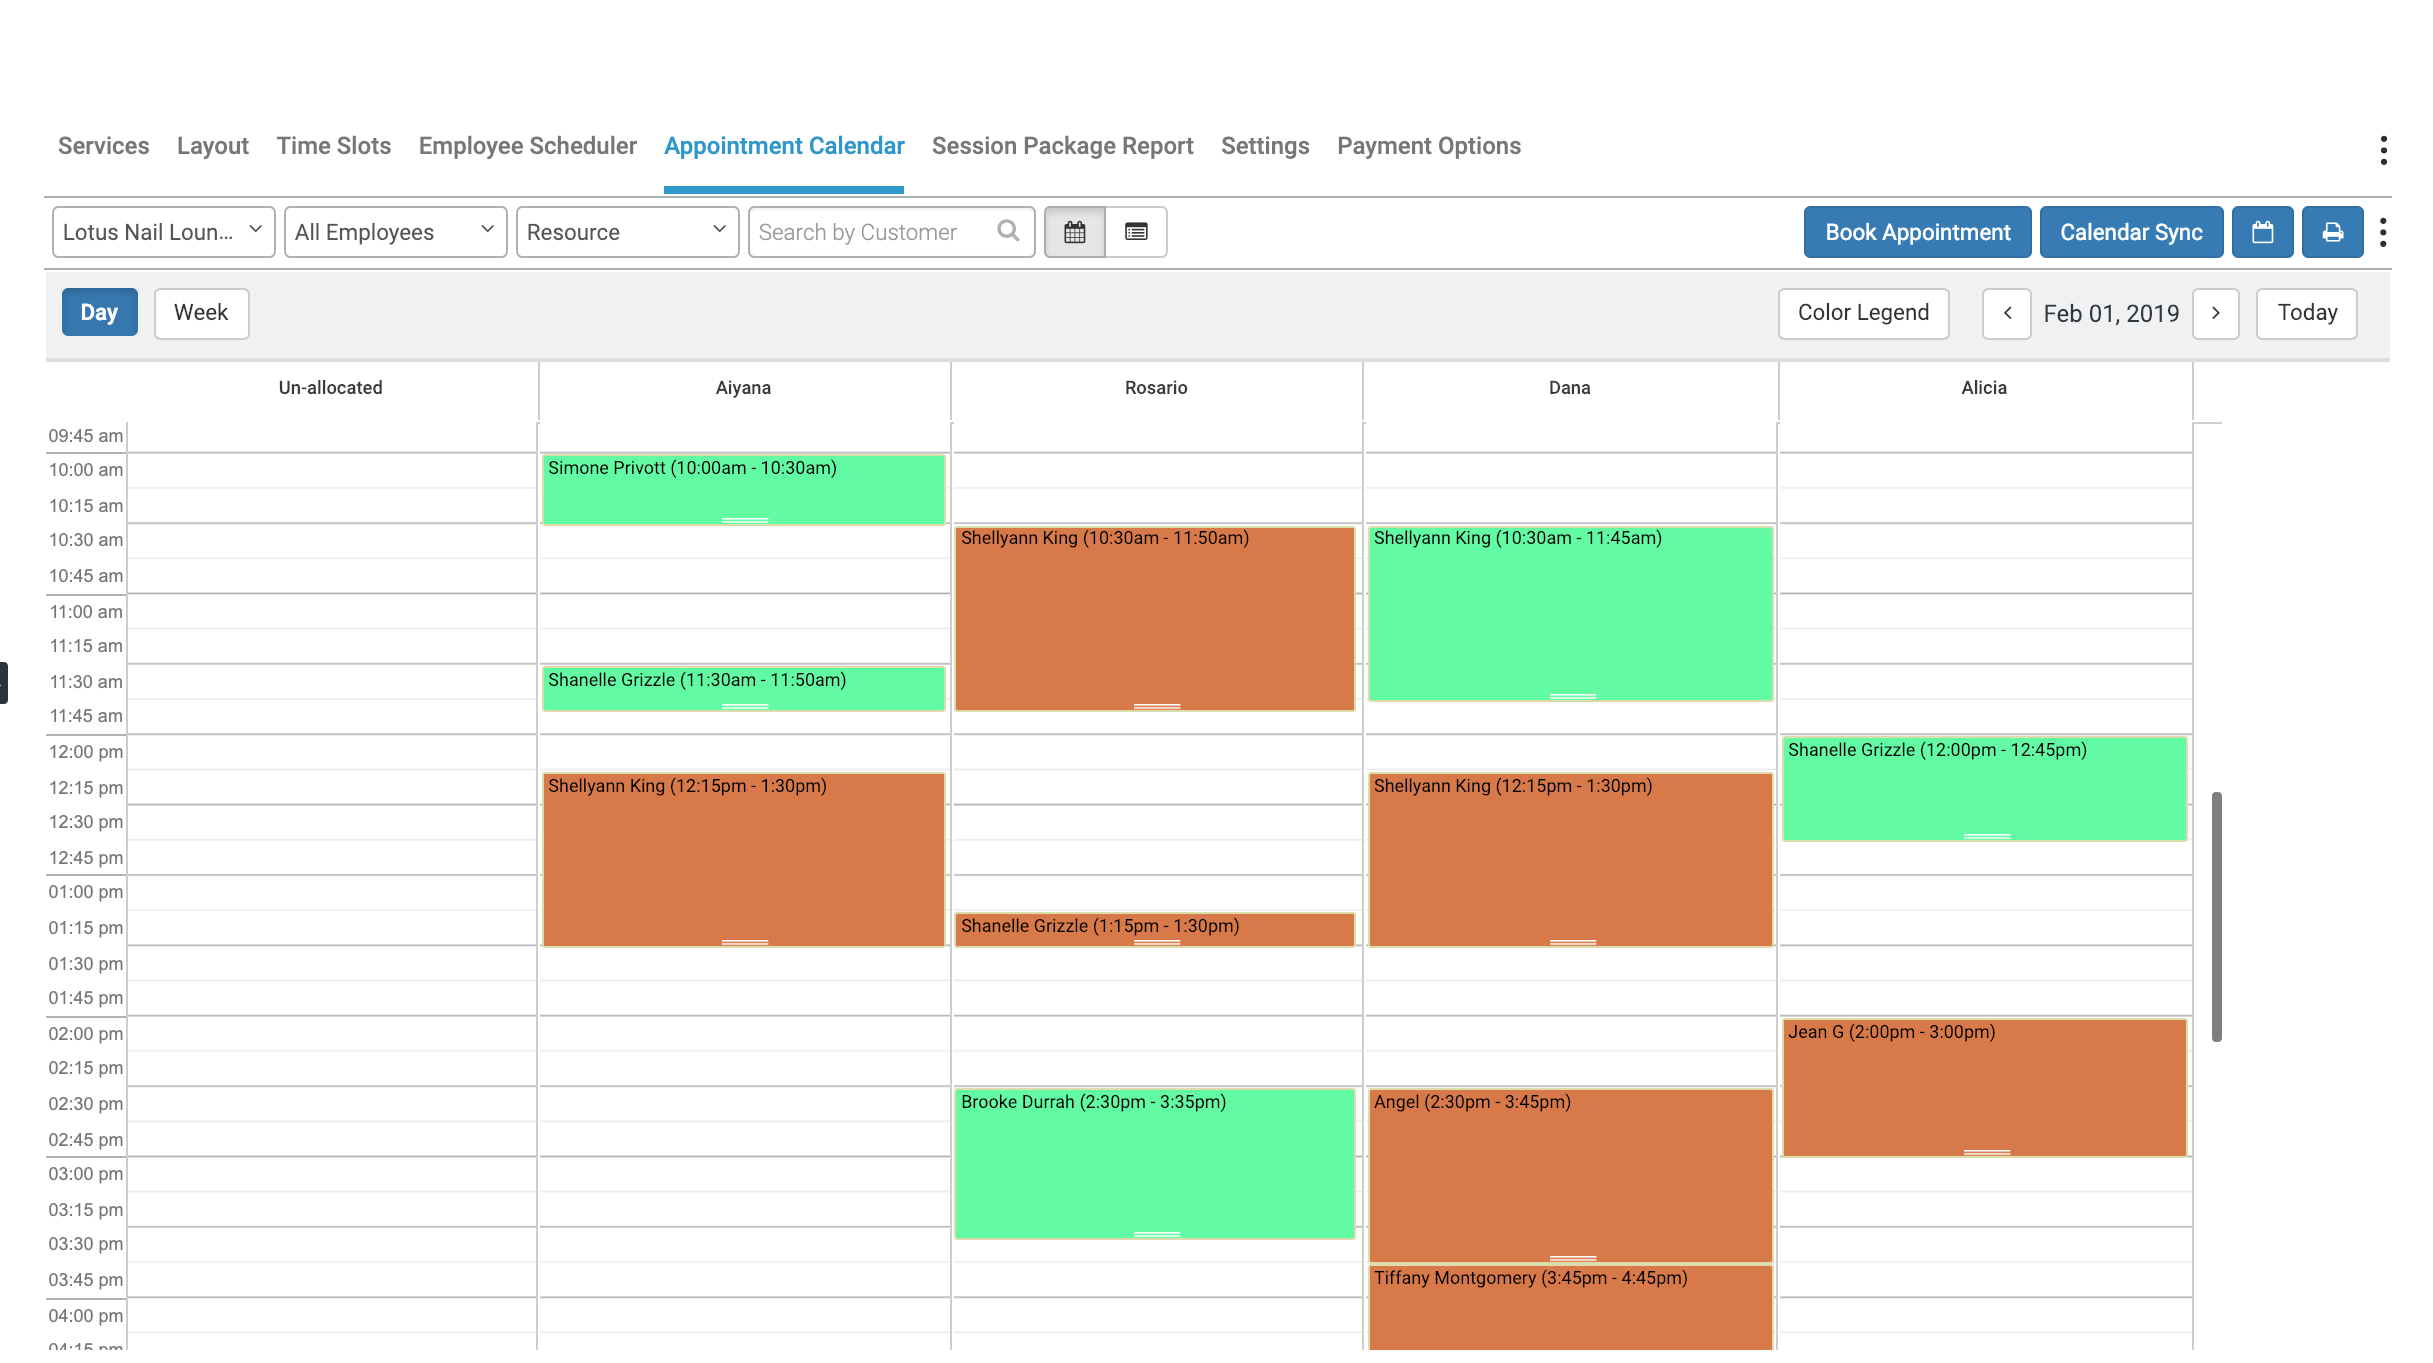Click Calendar Sync button
Screen dimensions: 2433x1363
coord(2131,232)
